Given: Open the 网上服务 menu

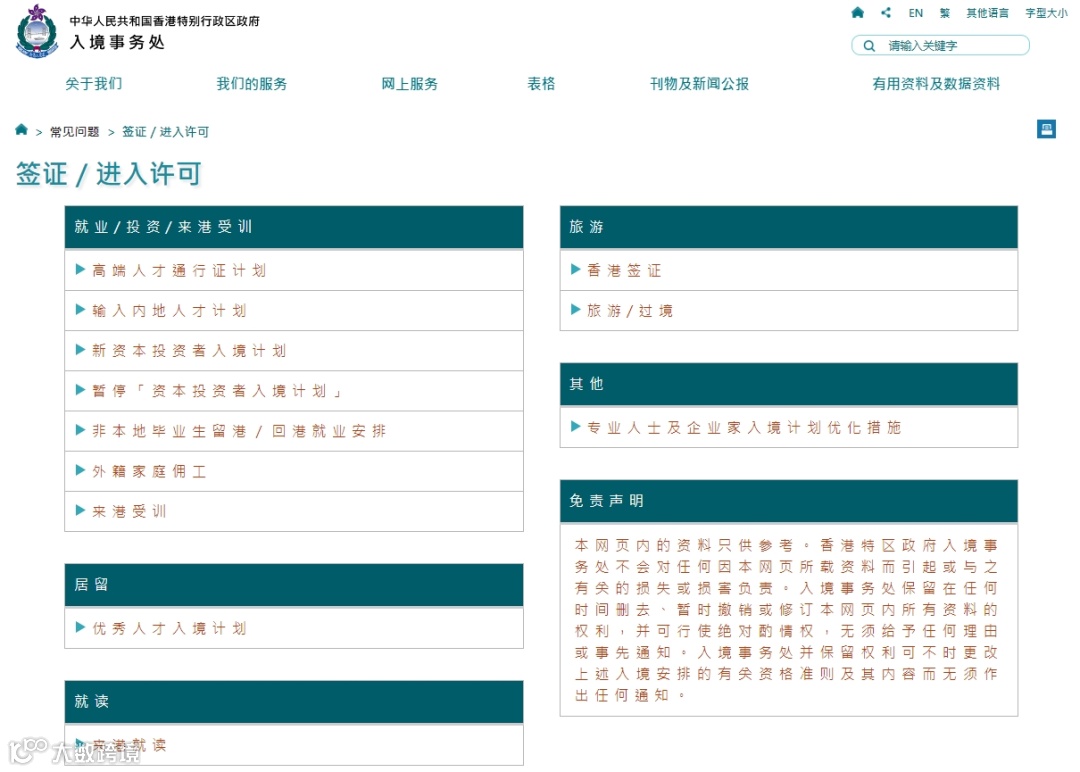Looking at the screenshot, I should tap(409, 83).
